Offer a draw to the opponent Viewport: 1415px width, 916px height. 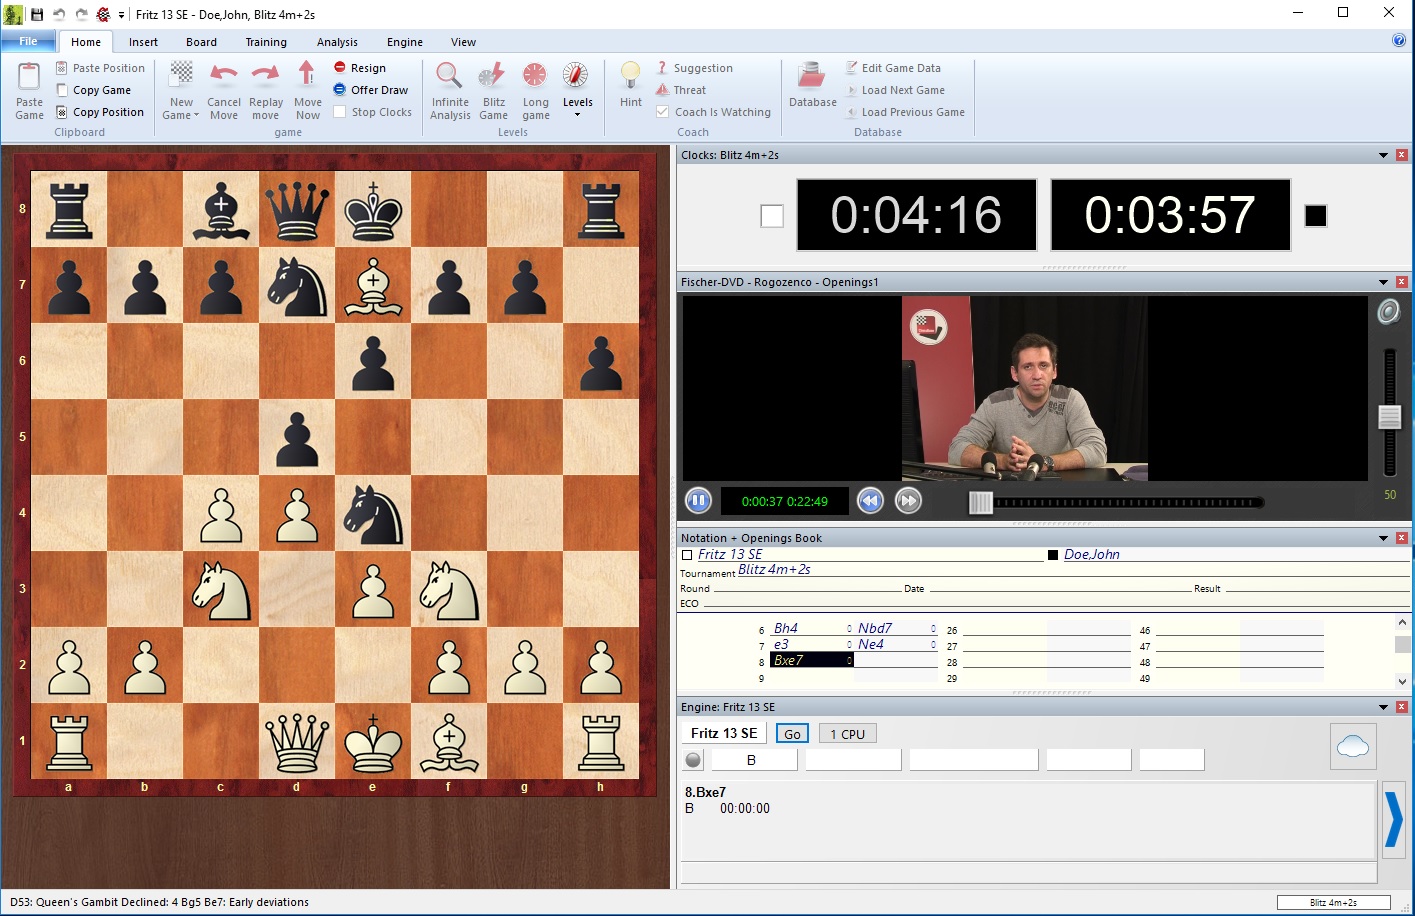pos(370,89)
